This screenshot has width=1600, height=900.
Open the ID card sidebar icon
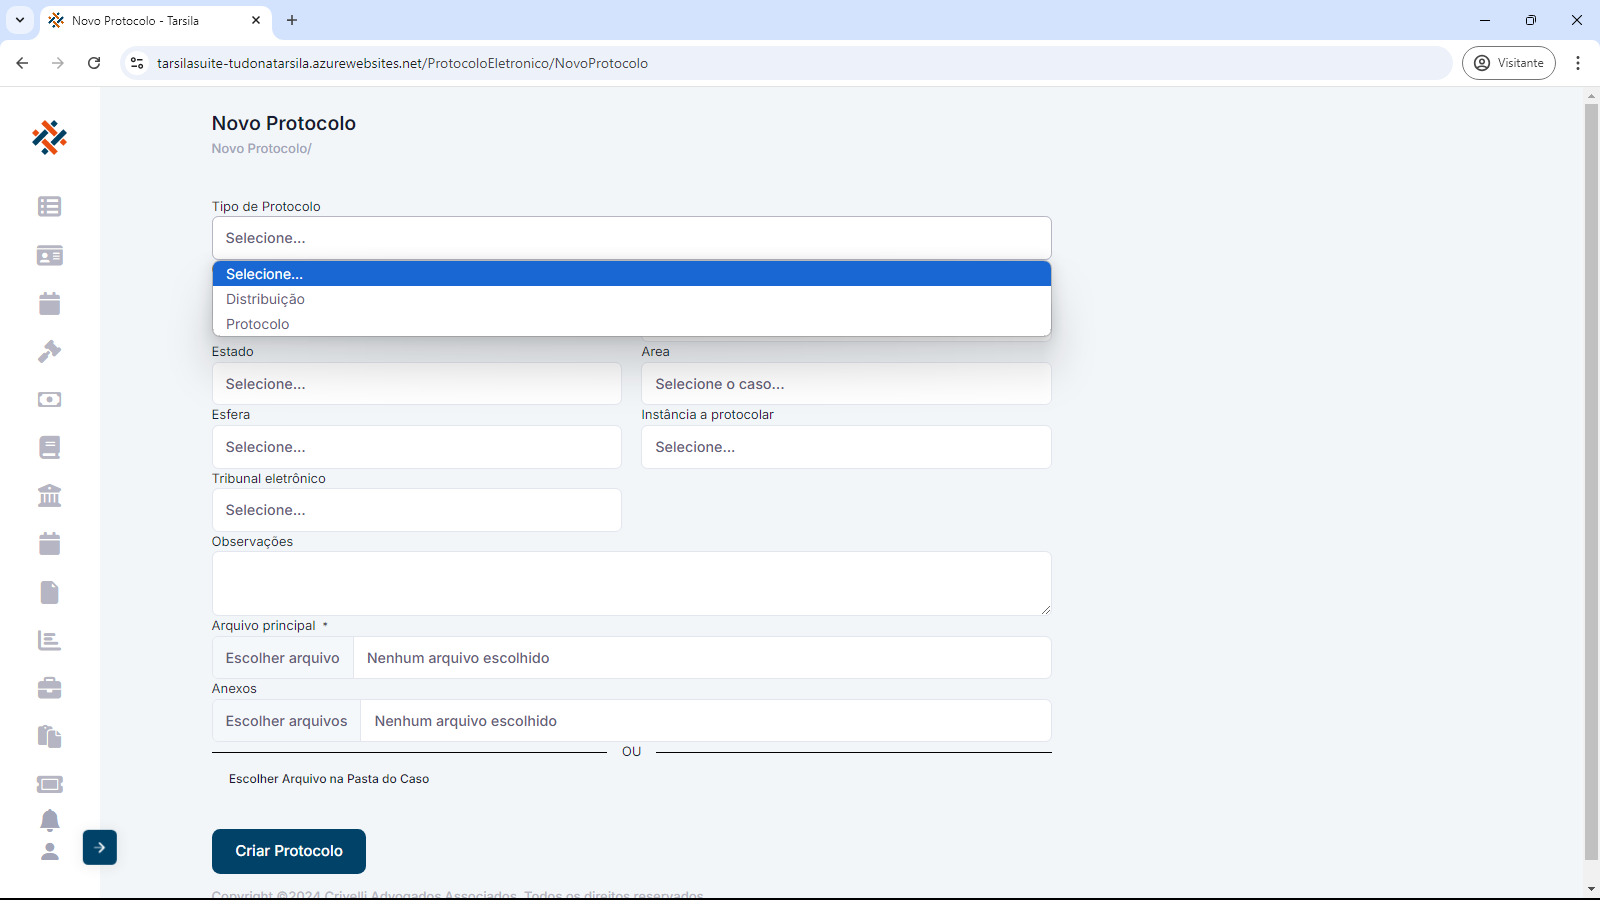click(x=49, y=256)
